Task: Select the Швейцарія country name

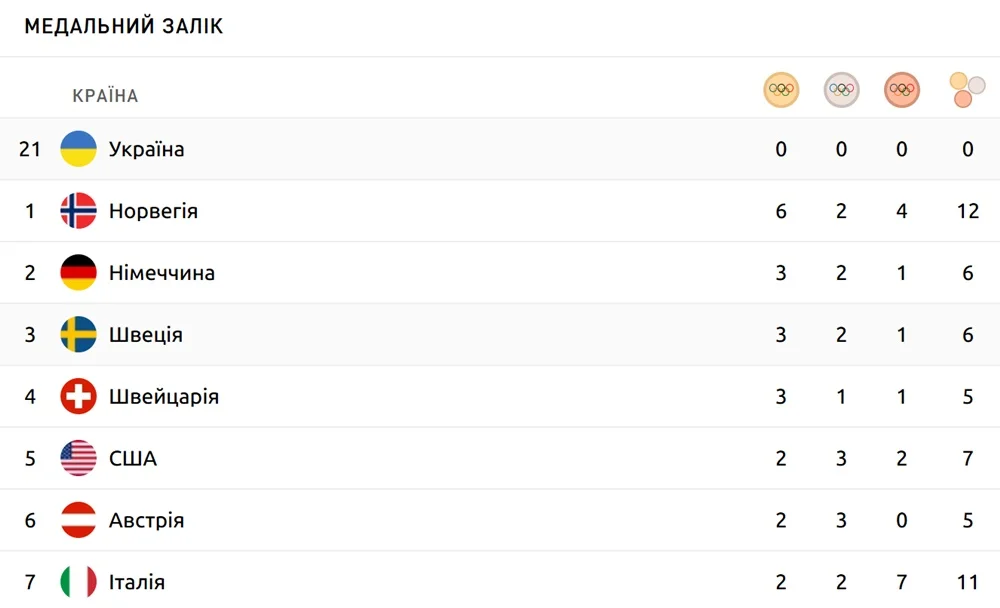Action: [x=163, y=397]
